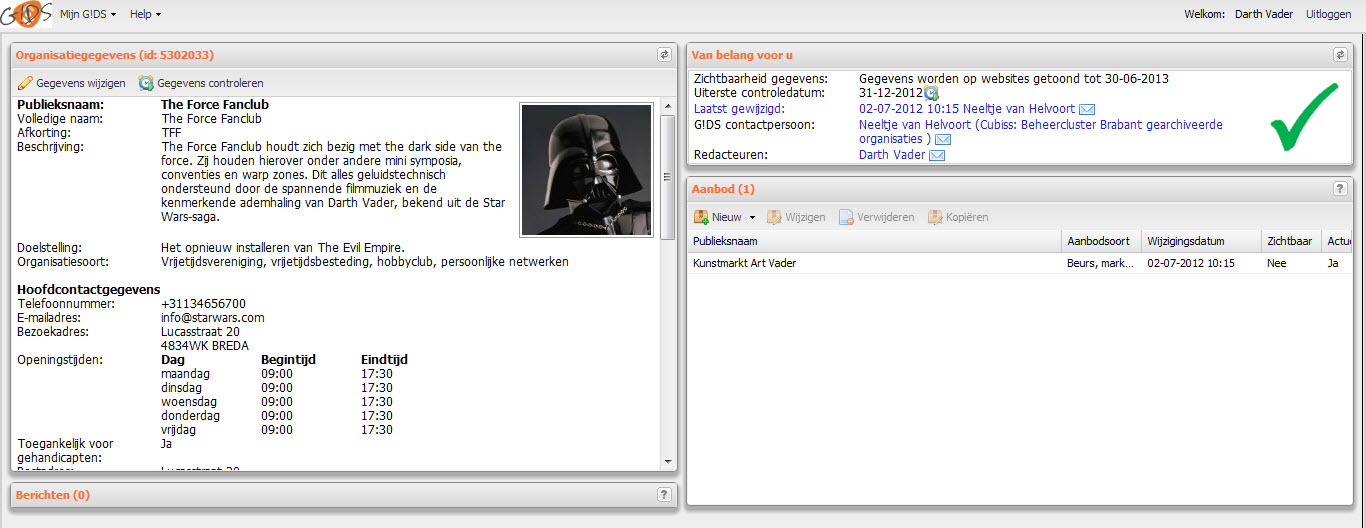Click mail icon next to Redacteuren Darth Vader
1366x528 pixels.
(937, 155)
